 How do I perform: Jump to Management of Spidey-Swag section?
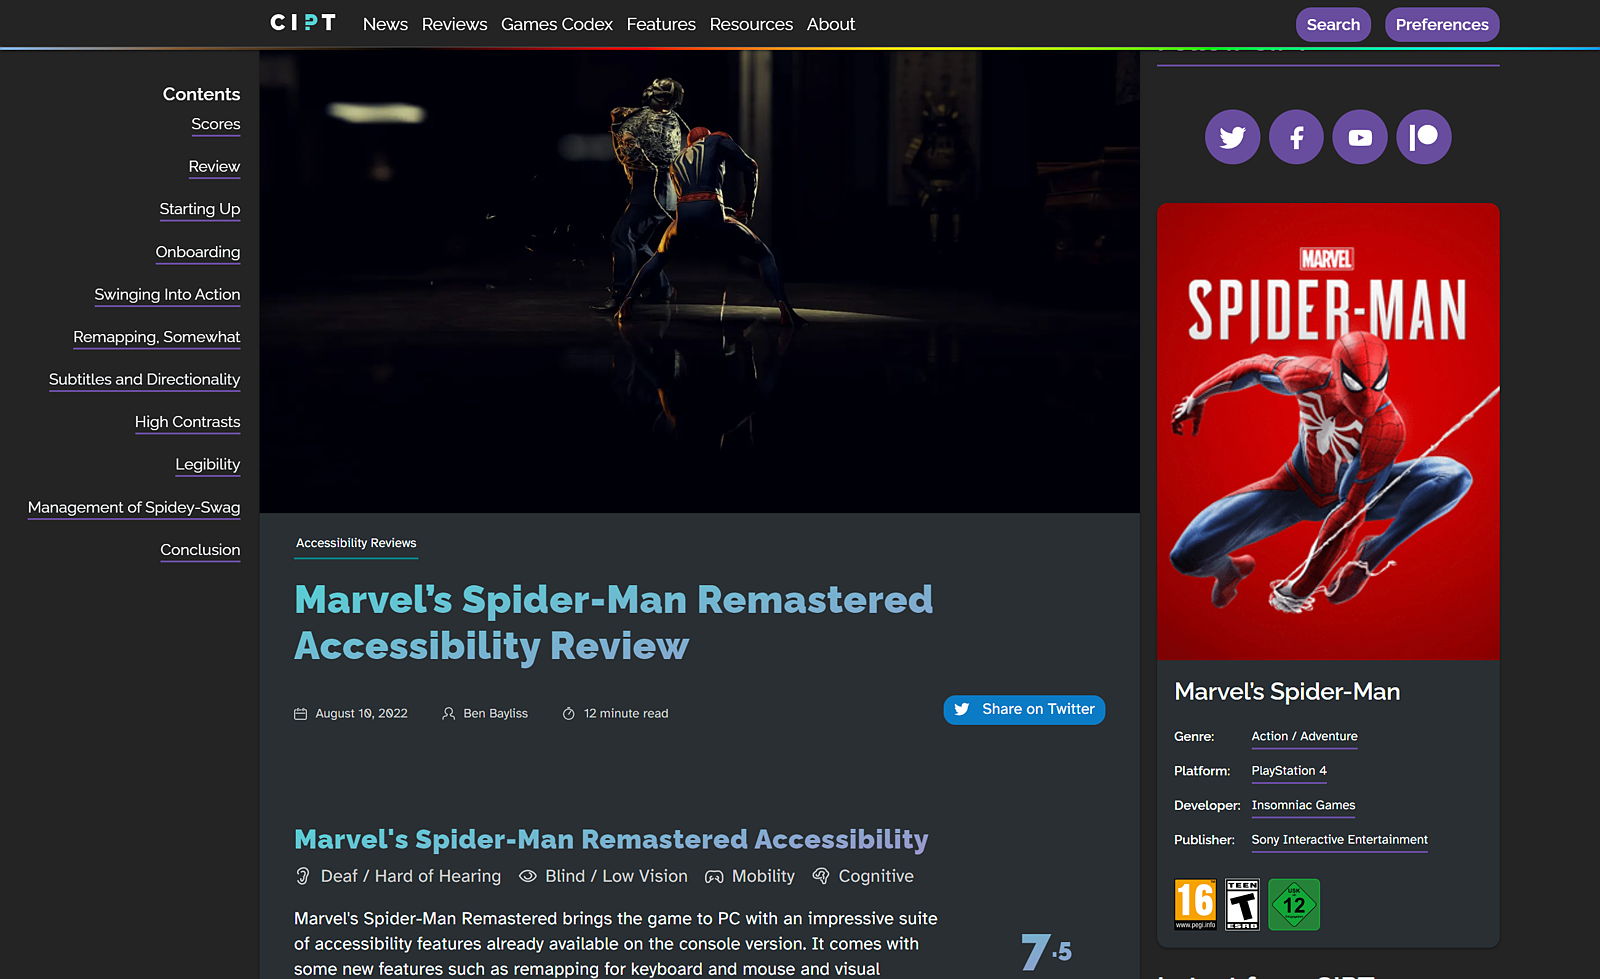[134, 508]
